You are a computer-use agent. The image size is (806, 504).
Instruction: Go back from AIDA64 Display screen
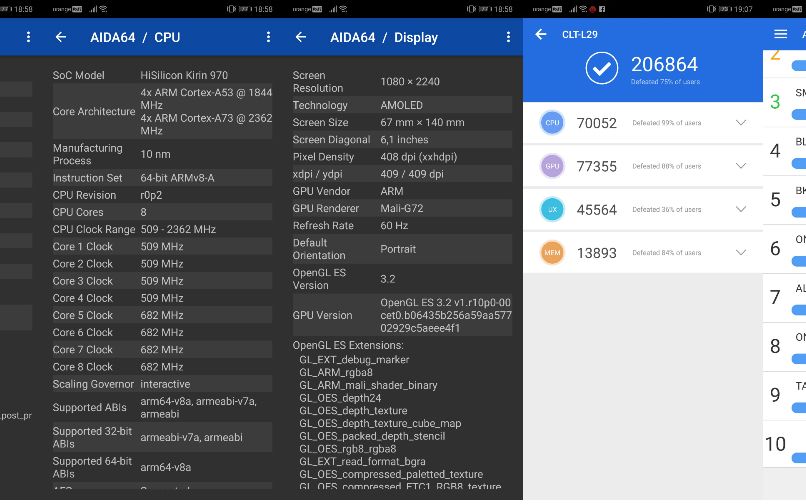pos(301,37)
